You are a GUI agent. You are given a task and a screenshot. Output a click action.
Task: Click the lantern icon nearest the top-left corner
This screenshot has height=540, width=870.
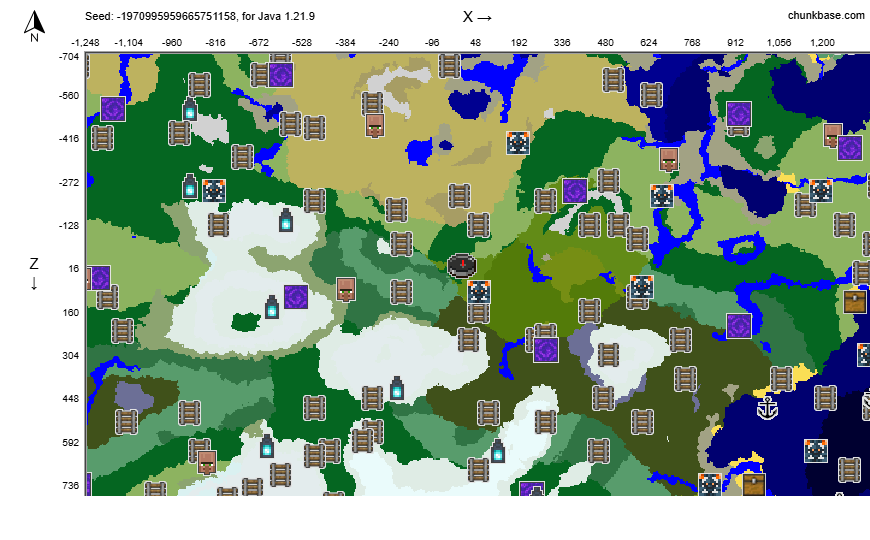(190, 110)
